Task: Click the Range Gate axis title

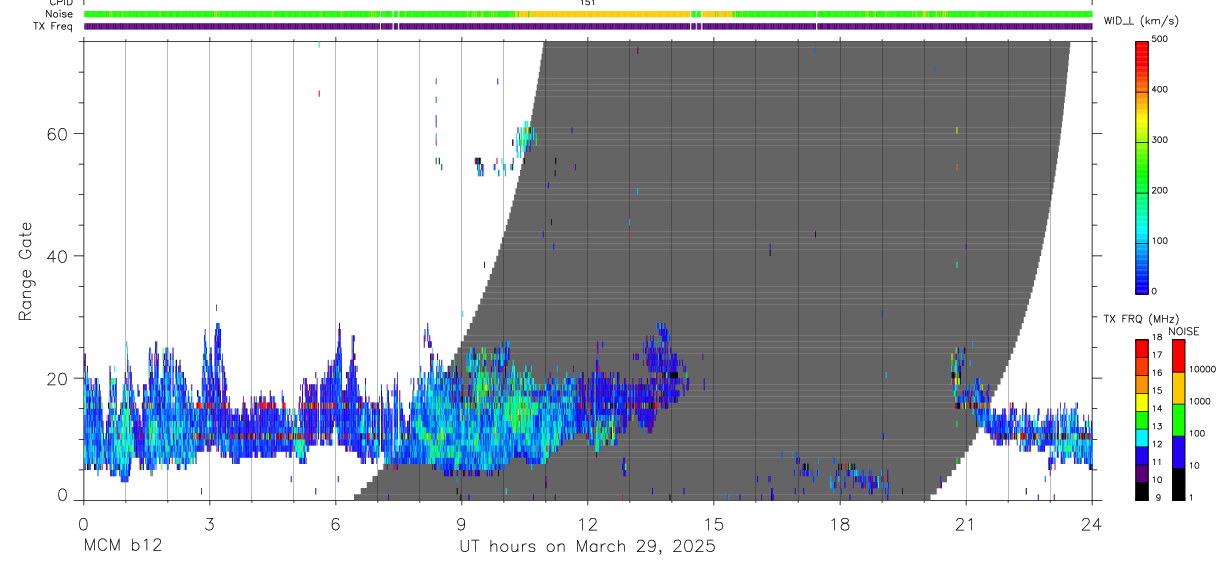Action: [x=26, y=271]
